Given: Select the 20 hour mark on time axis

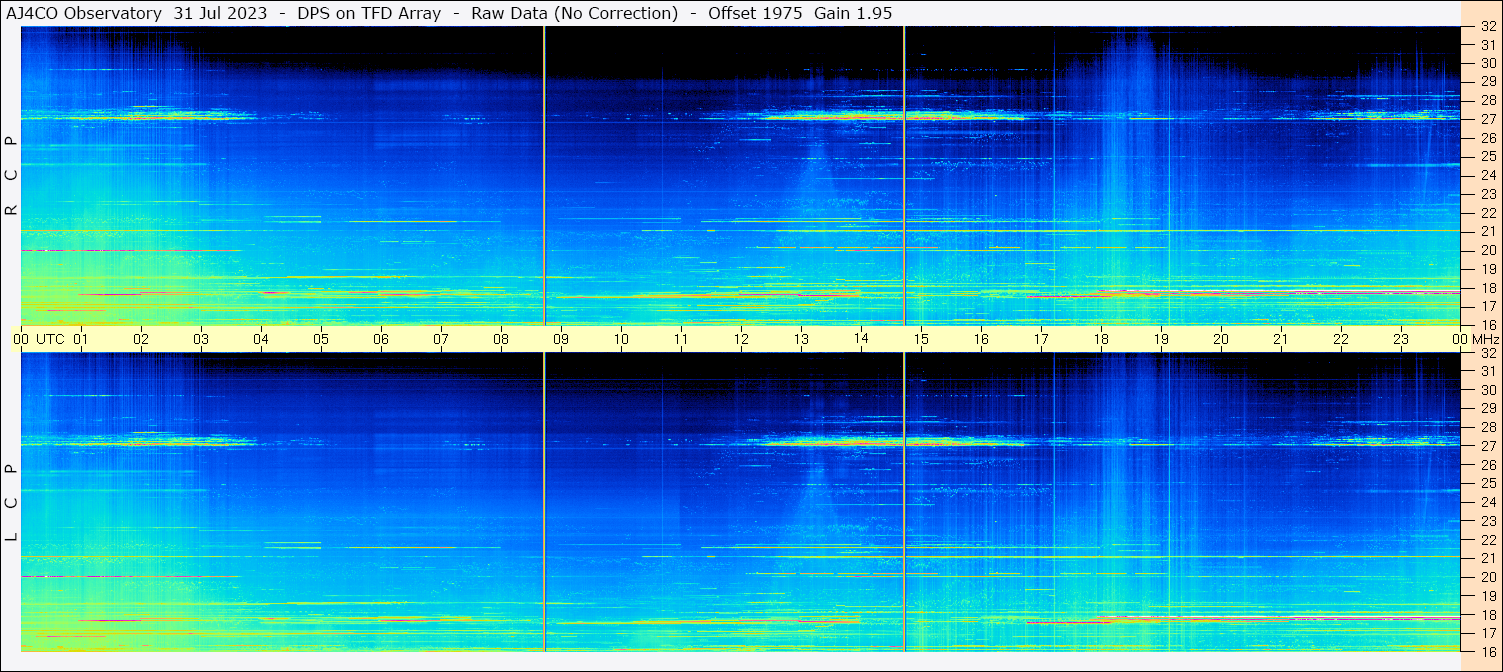Looking at the screenshot, I should 1221,339.
